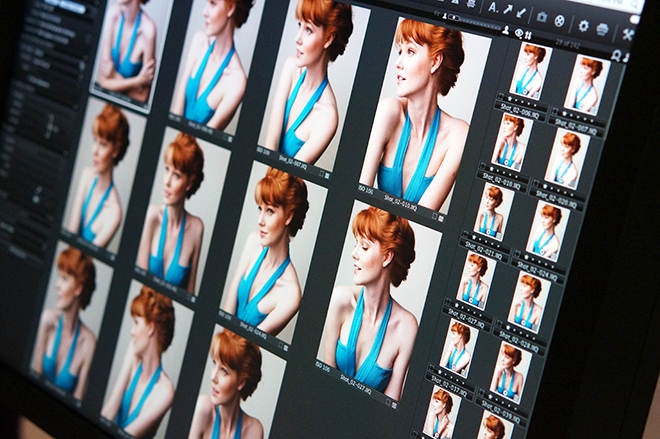
Task: Select browser thumbnail Shot_02-006.IIQ
Action: (x=530, y=70)
